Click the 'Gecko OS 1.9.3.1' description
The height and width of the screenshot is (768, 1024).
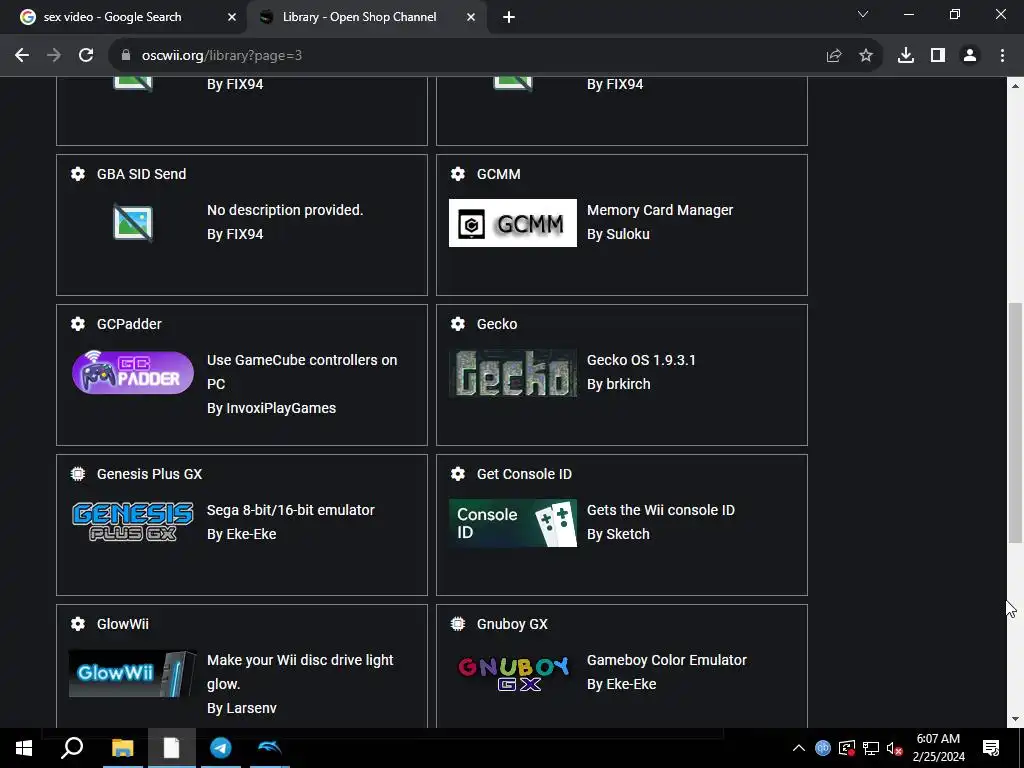tap(641, 360)
